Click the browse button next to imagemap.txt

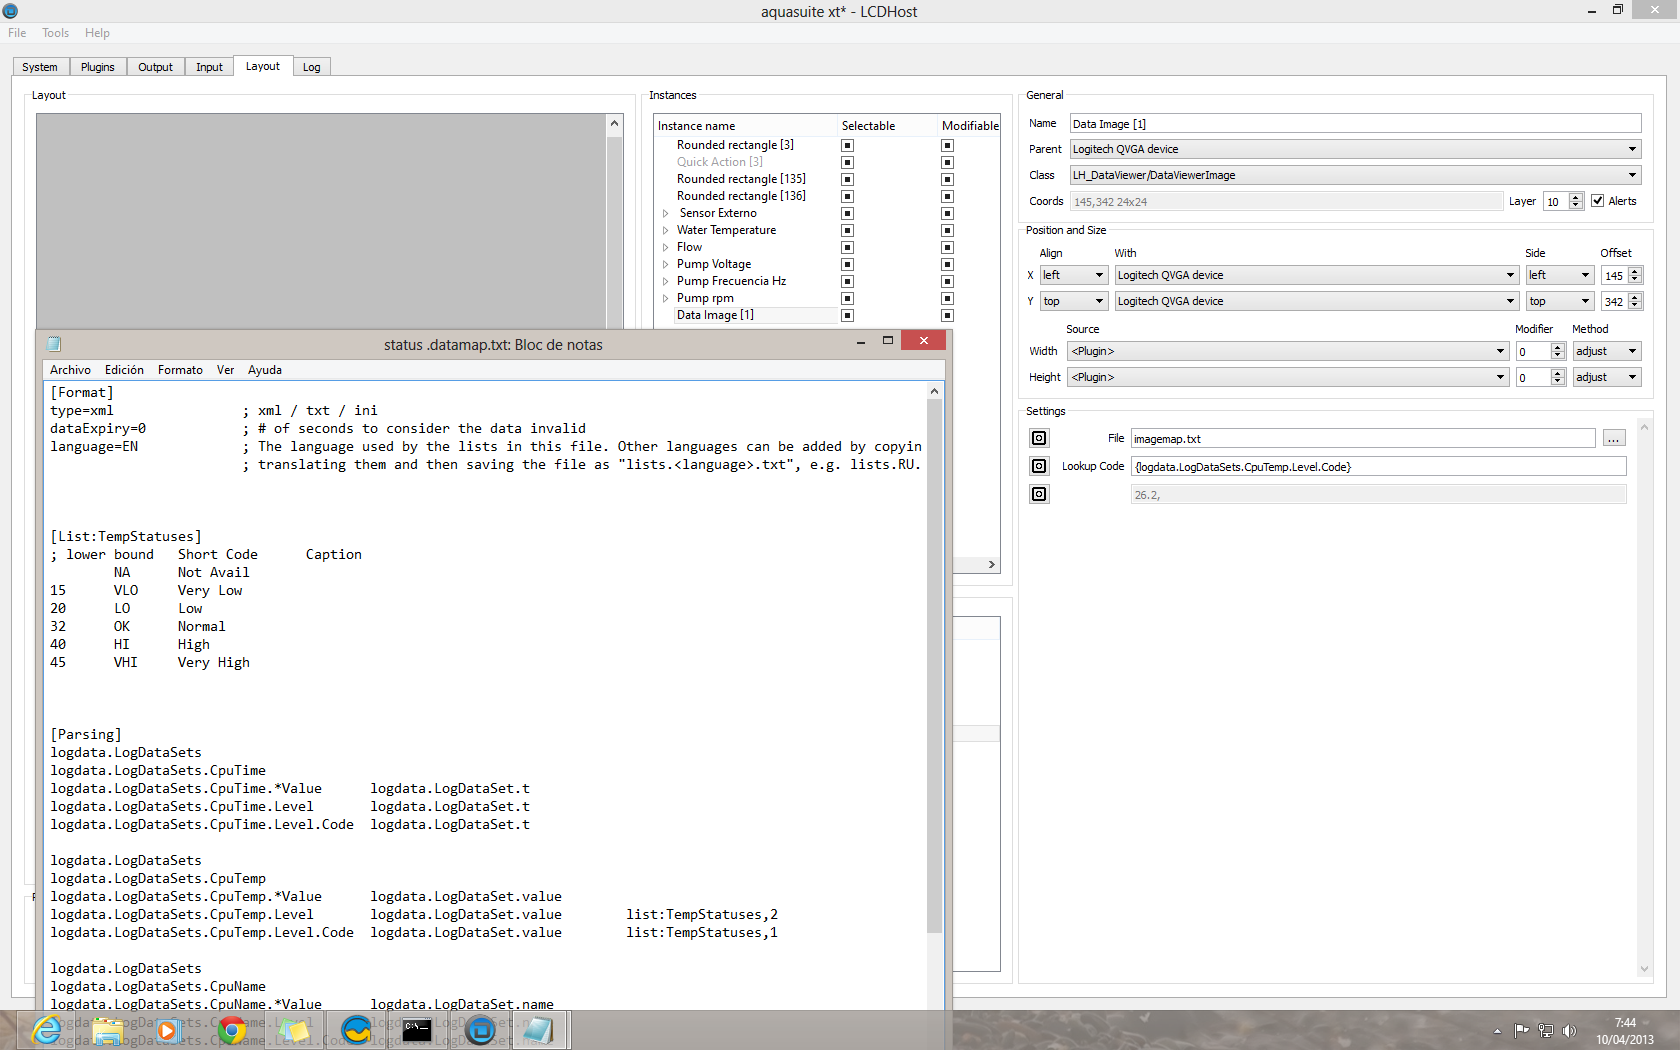click(1613, 439)
